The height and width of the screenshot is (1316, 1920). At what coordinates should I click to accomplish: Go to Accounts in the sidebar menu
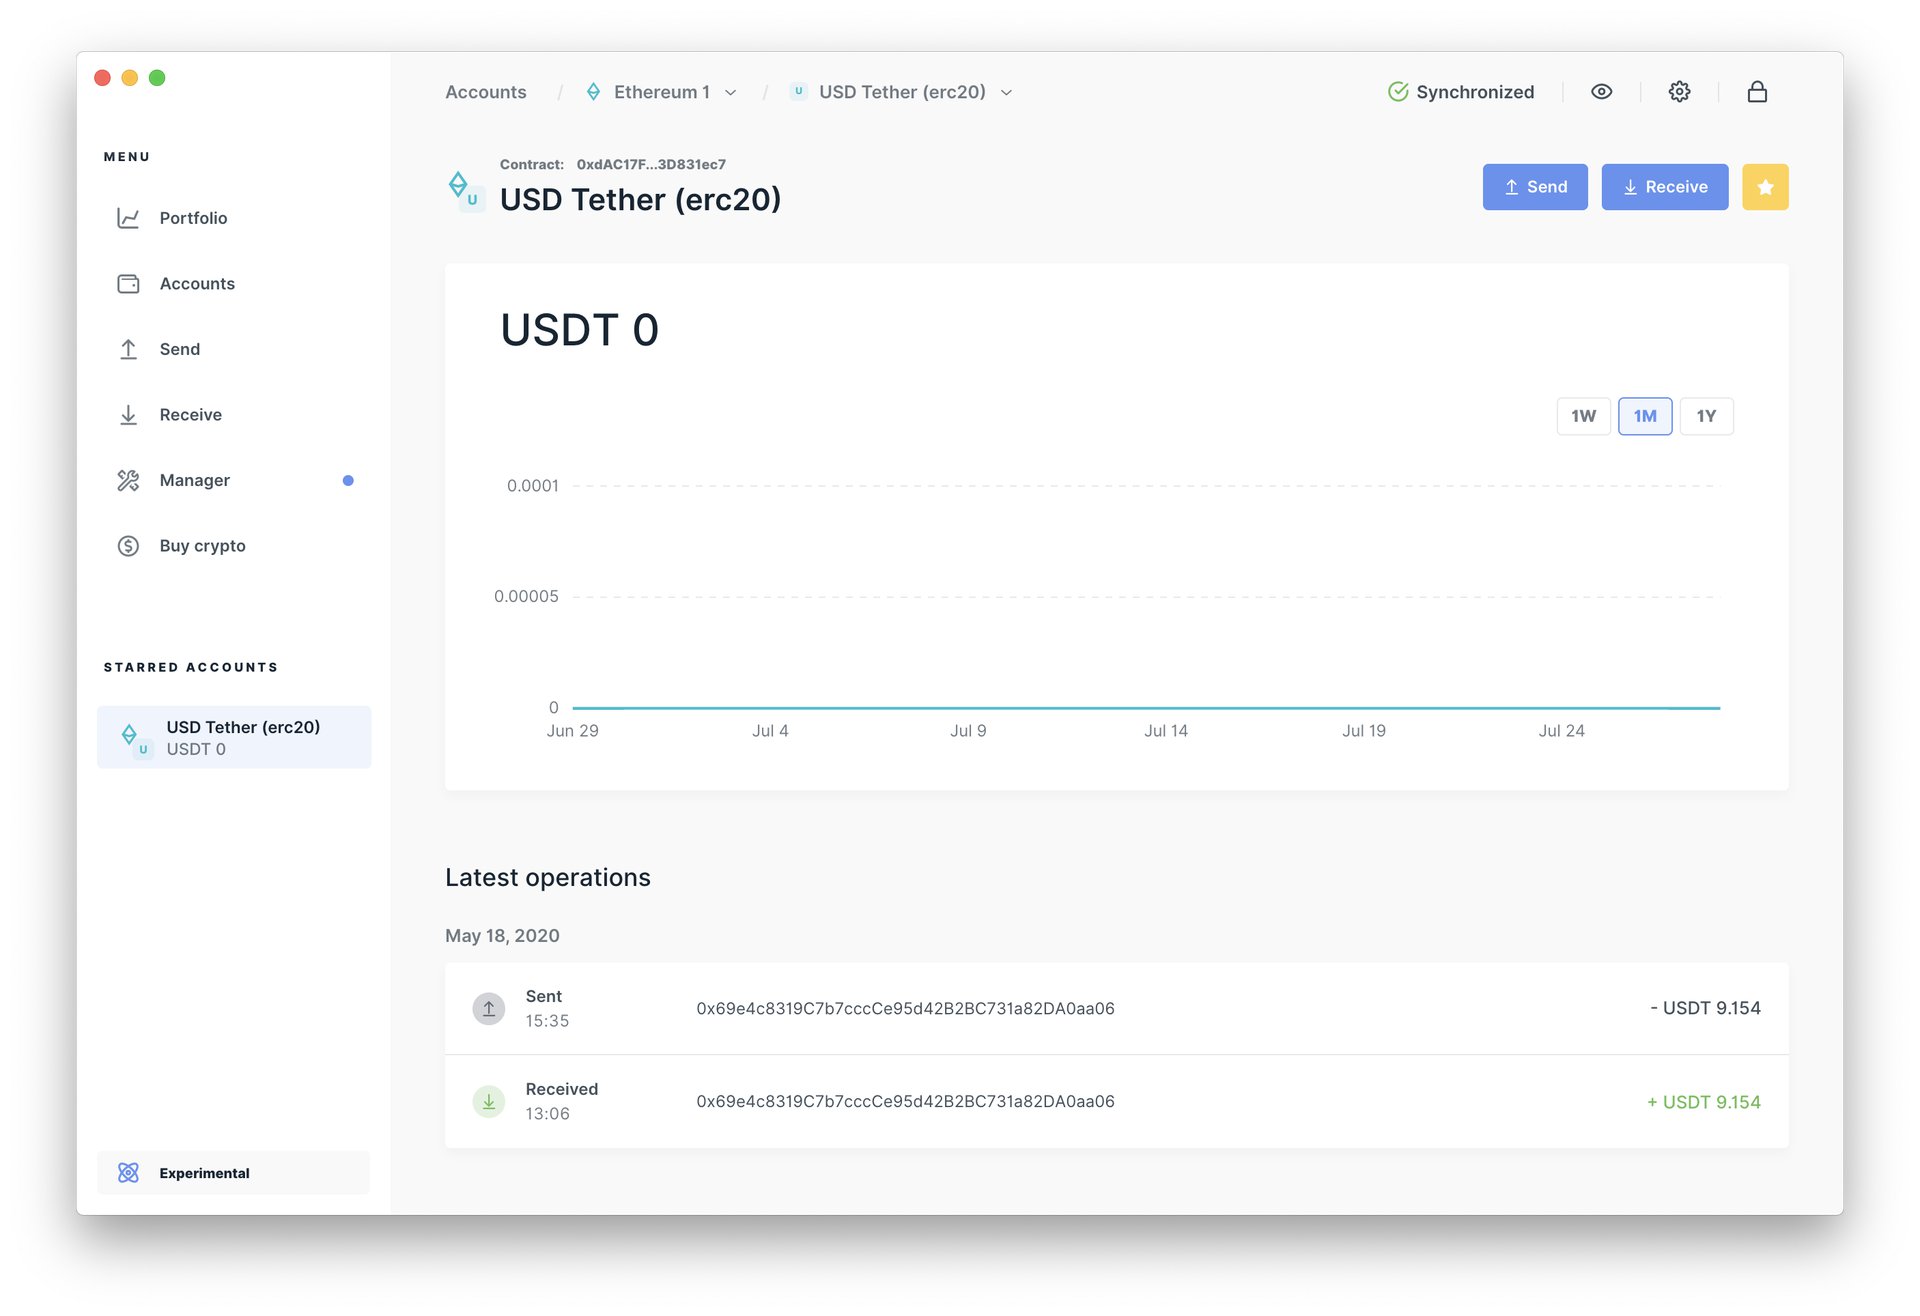click(x=197, y=284)
